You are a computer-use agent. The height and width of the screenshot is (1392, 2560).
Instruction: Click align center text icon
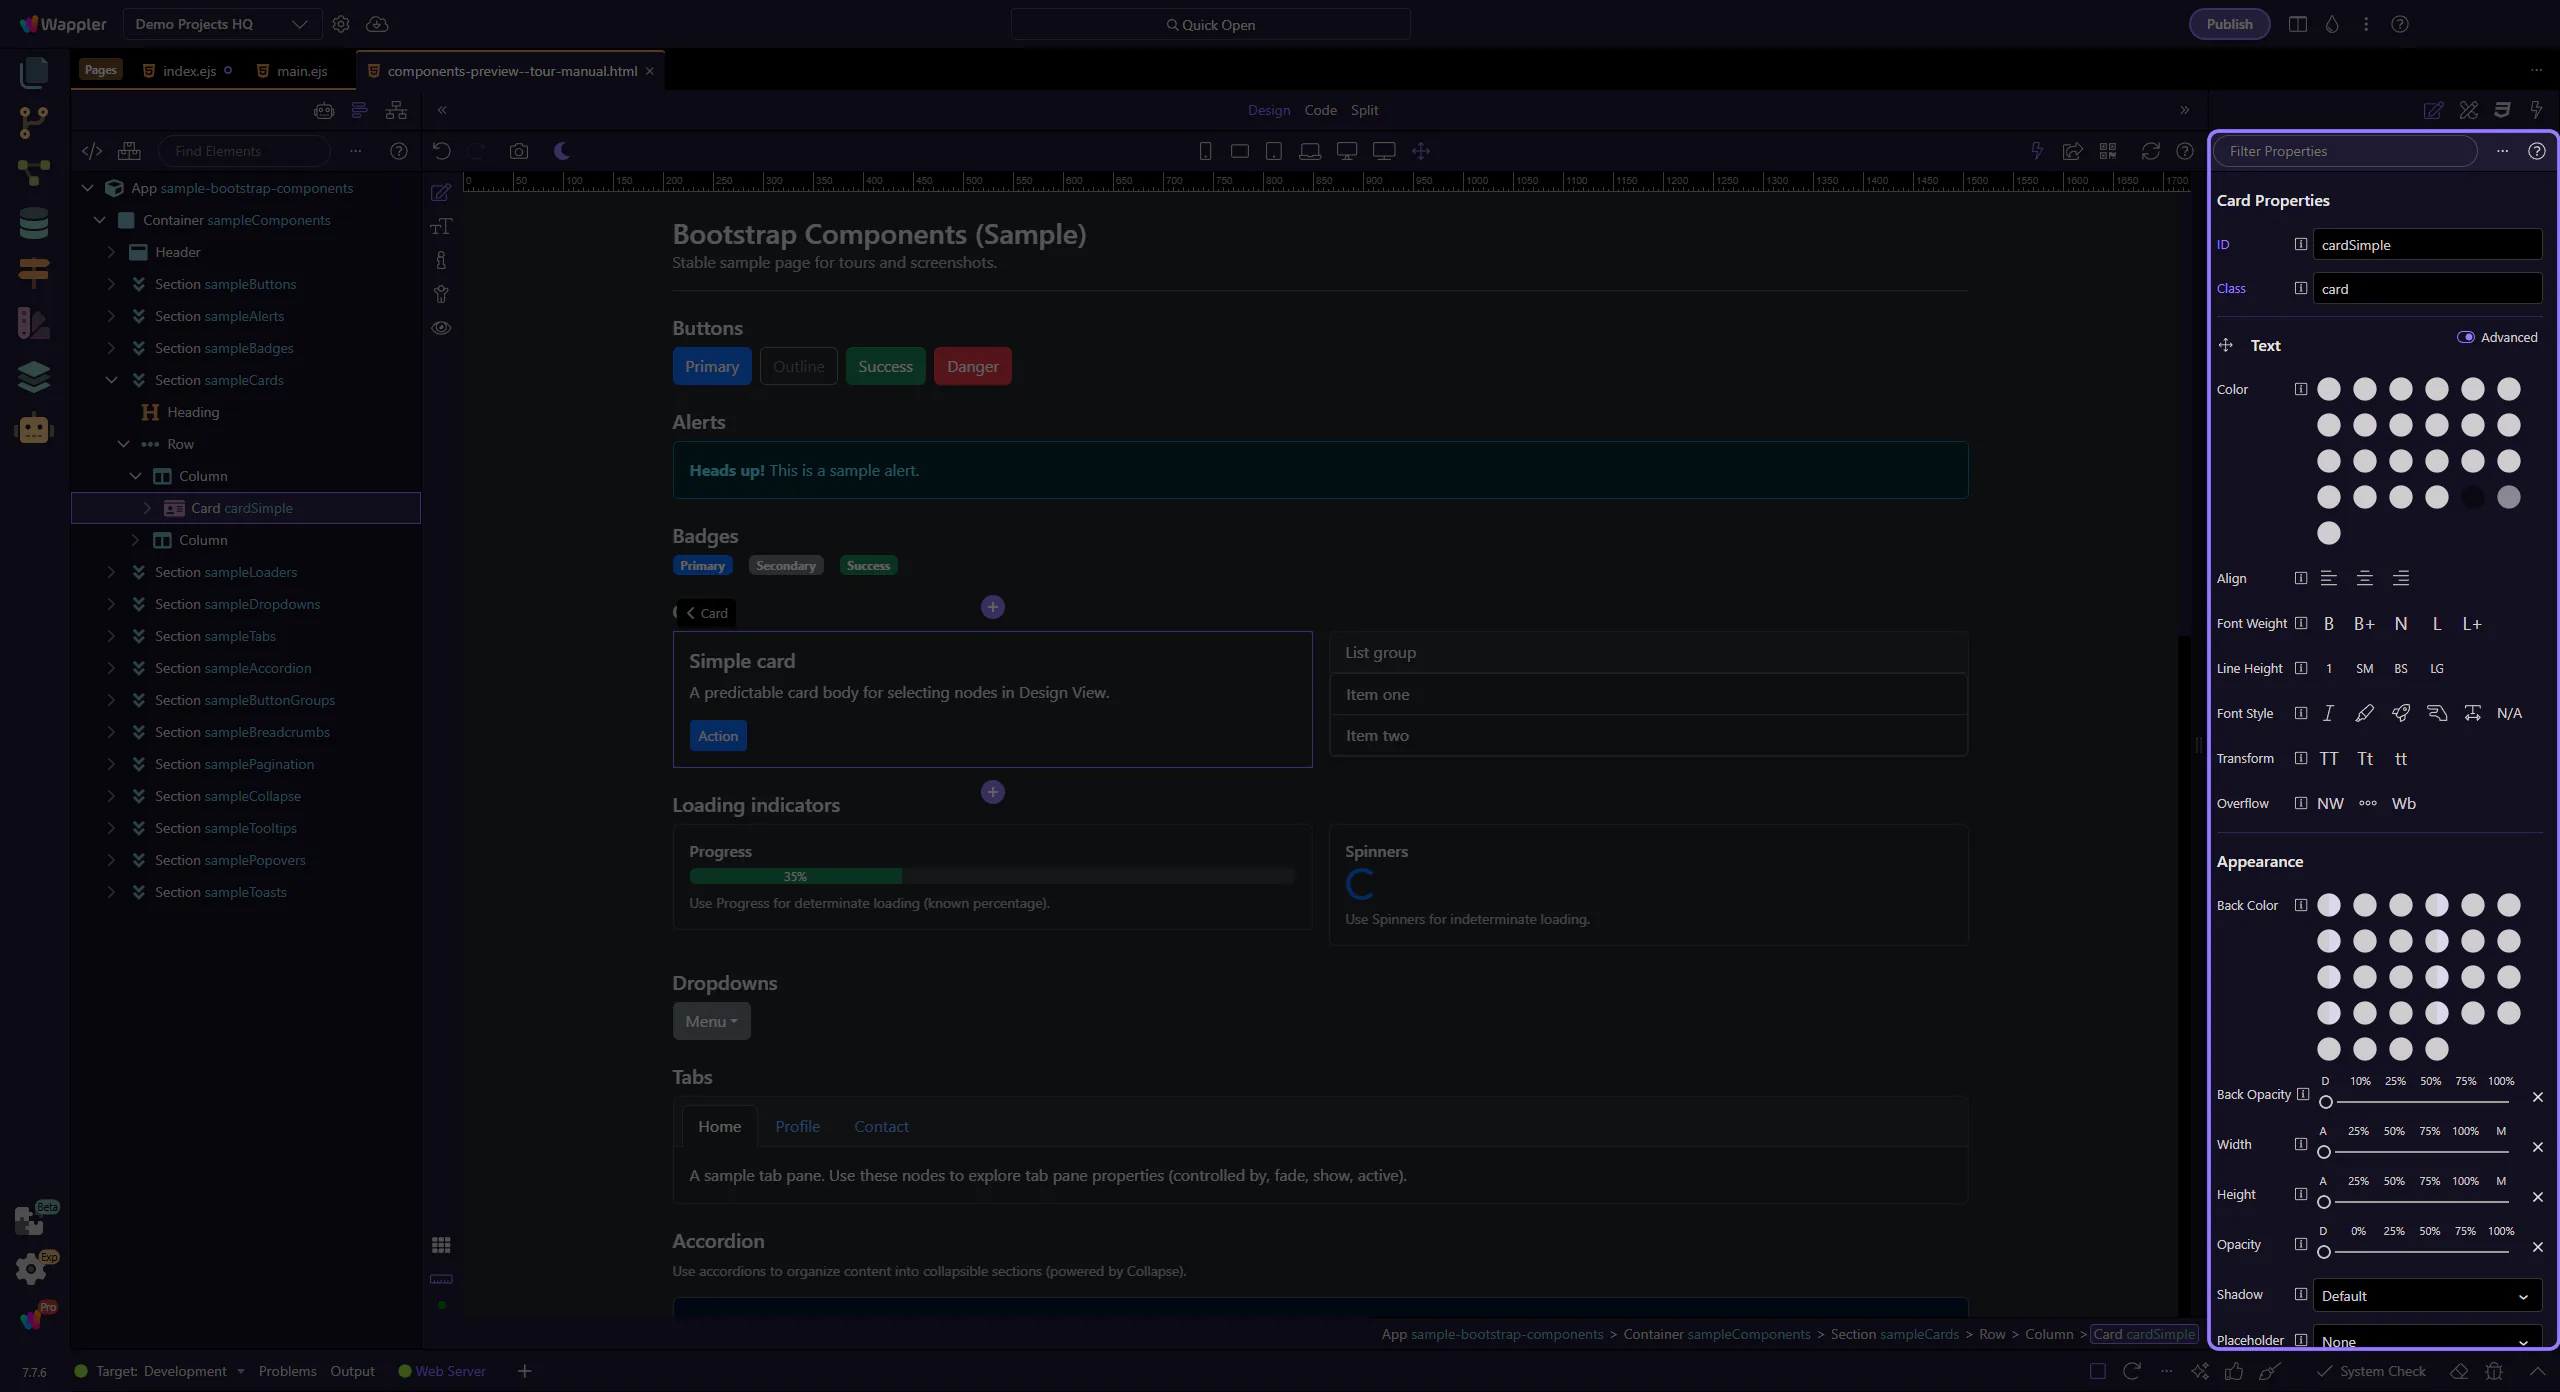pos(2364,578)
